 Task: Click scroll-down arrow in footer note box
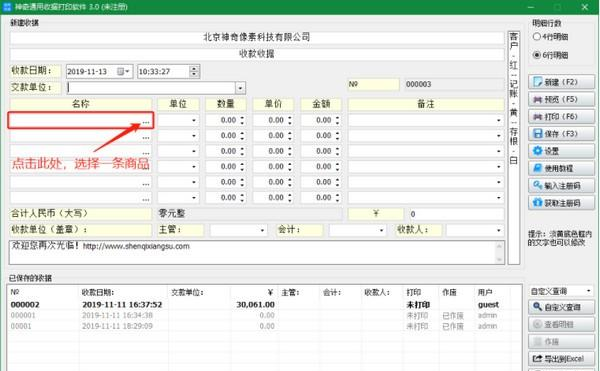[499, 260]
